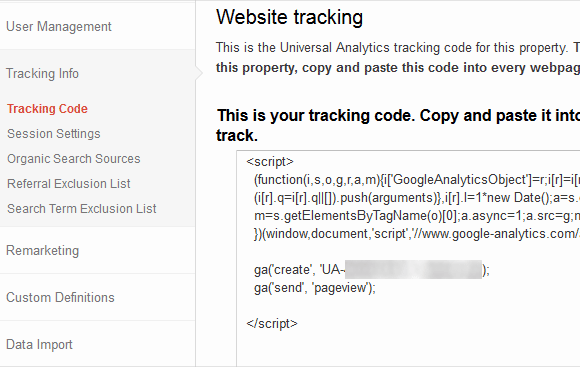
Task: Click the Website tracking heading
Action: (x=290, y=17)
